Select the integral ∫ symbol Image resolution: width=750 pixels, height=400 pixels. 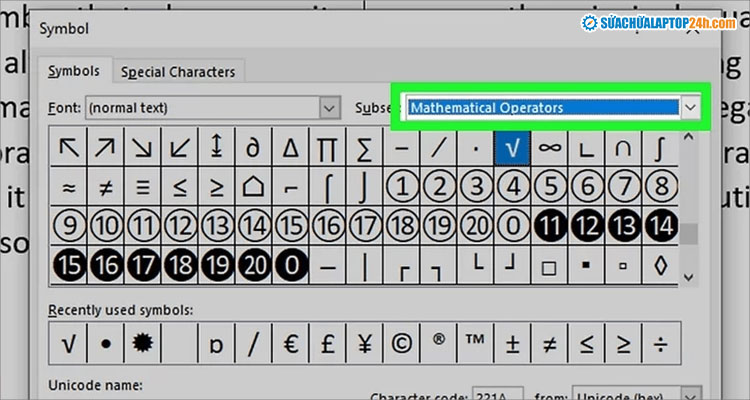point(660,148)
